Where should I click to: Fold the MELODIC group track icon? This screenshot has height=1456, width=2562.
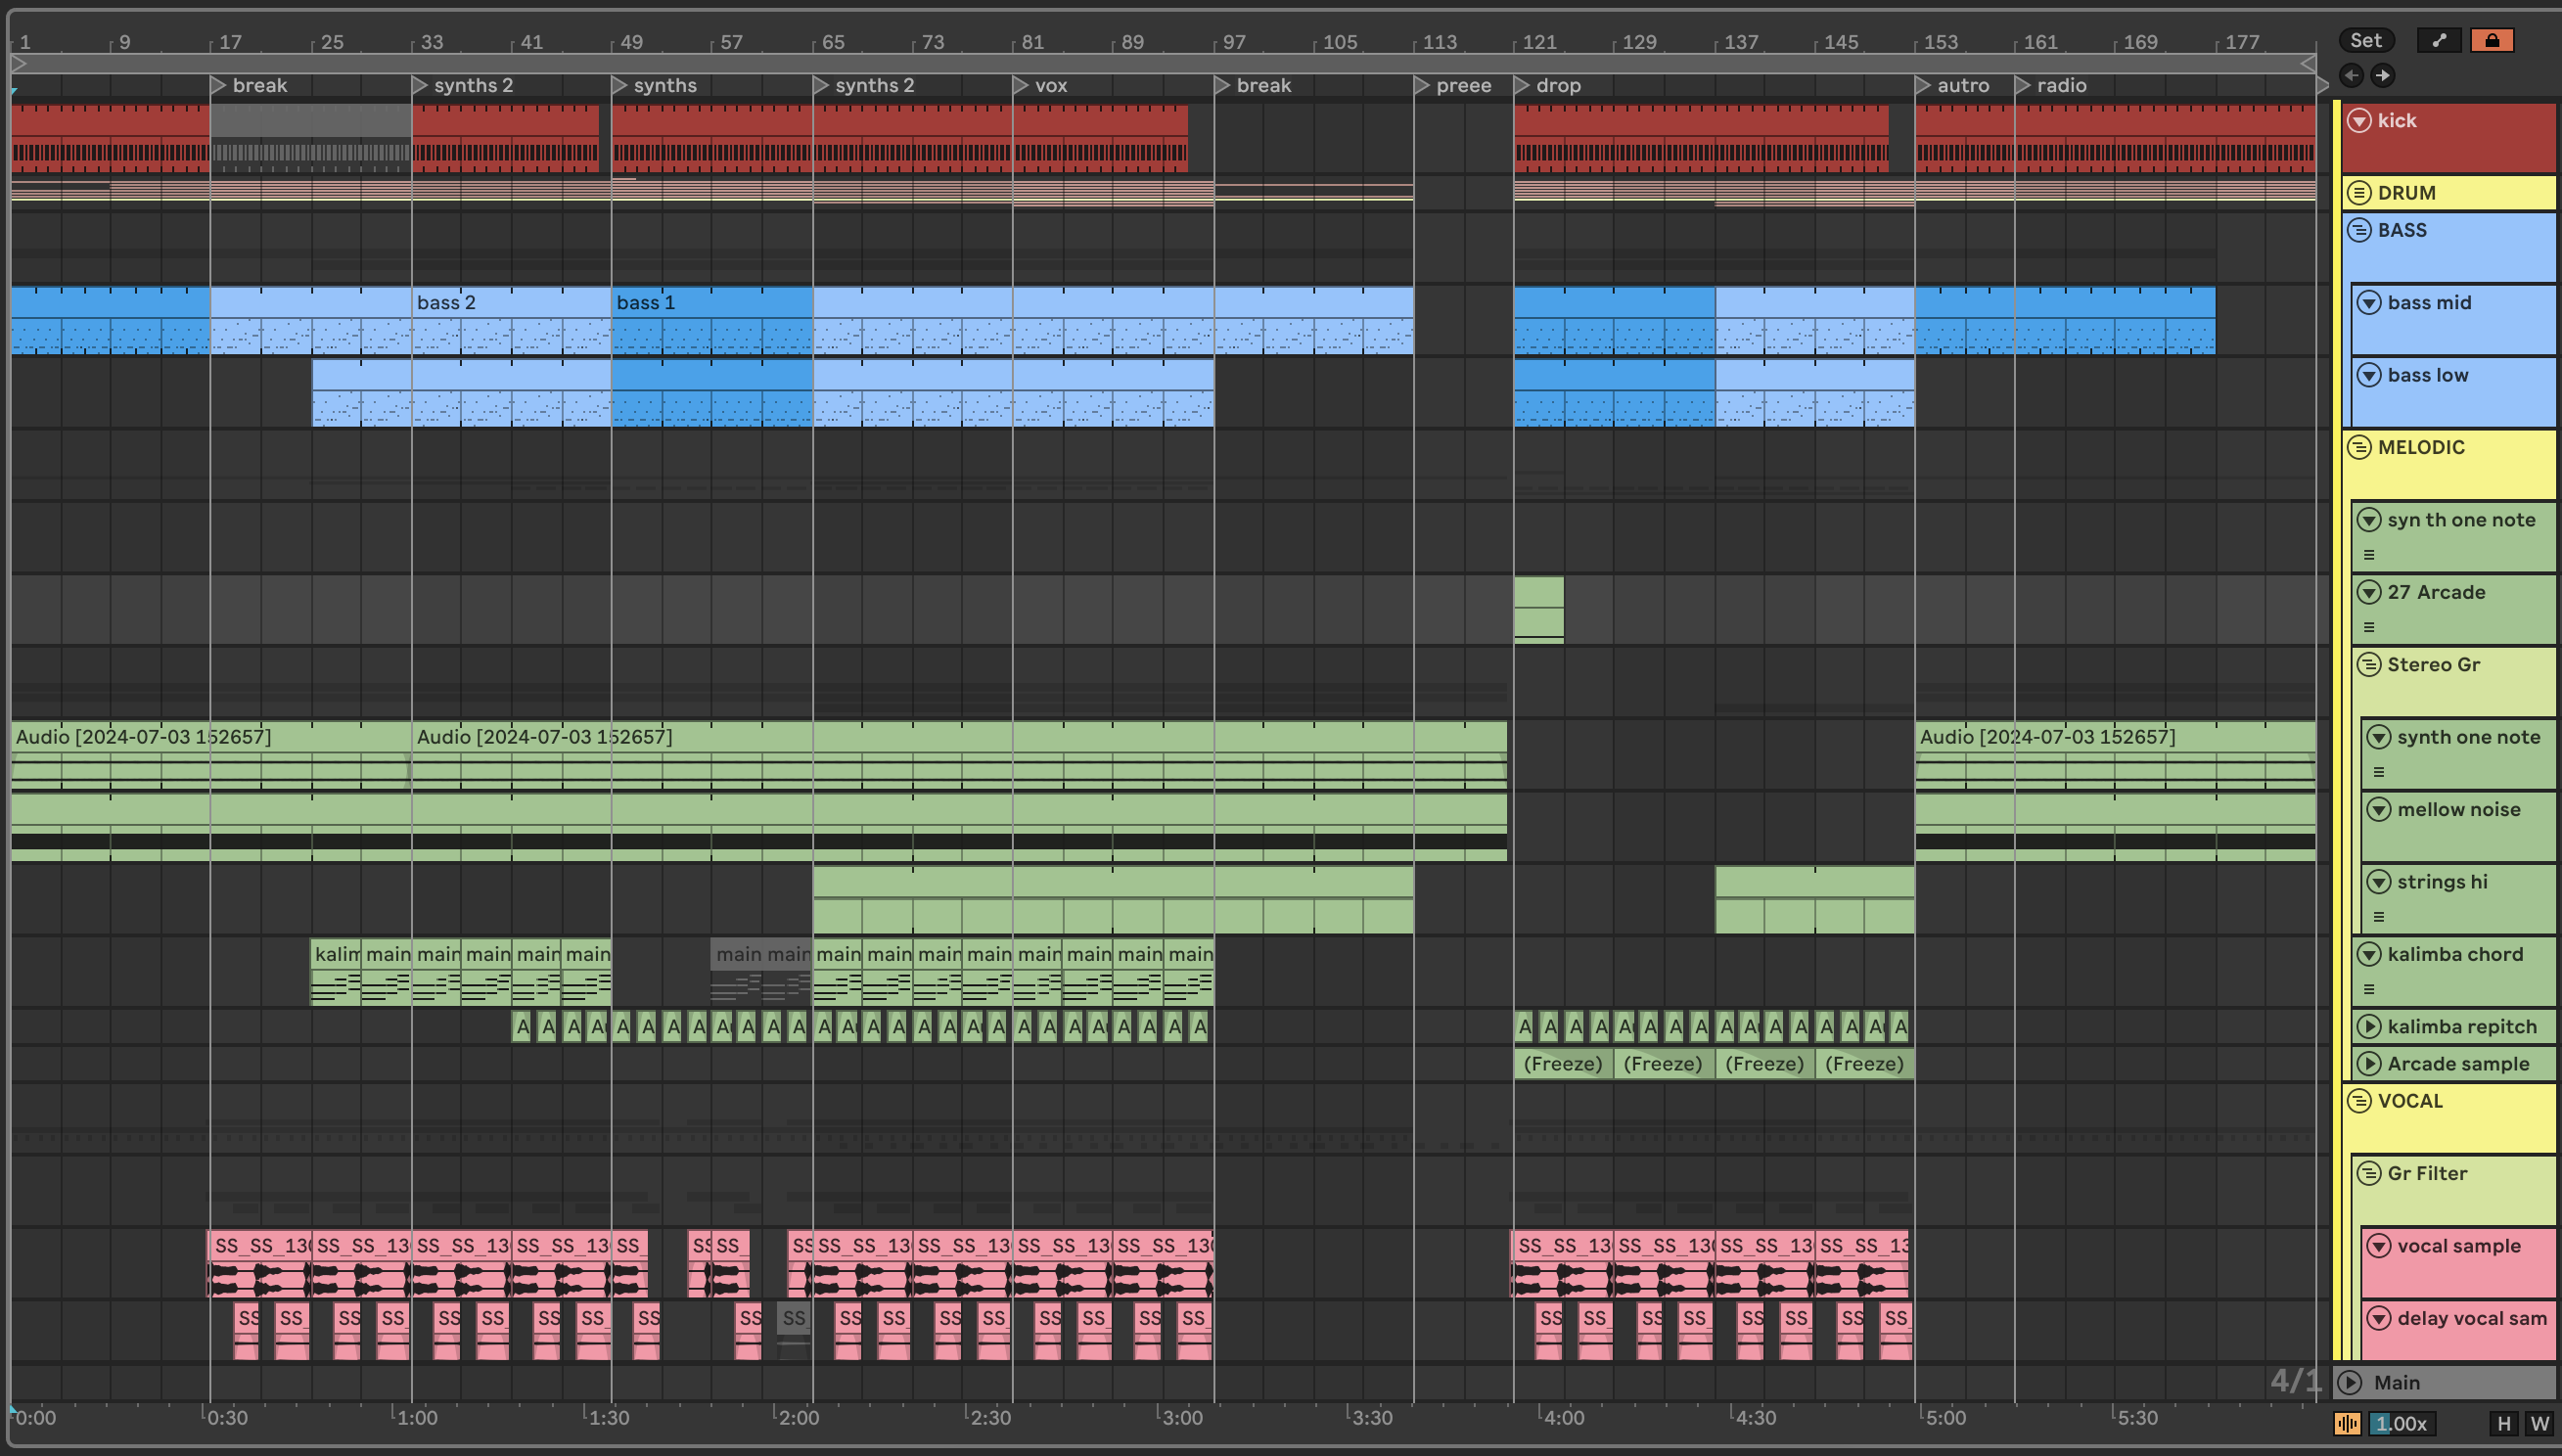2360,447
